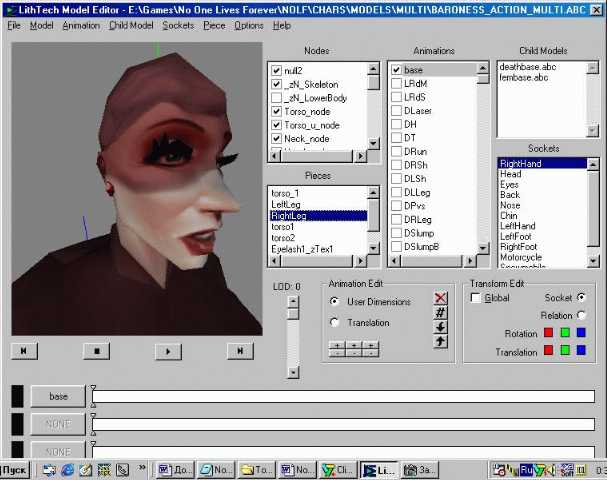Click the base animation timeline bar
Image resolution: width=607 pixels, height=480 pixels.
[343, 396]
